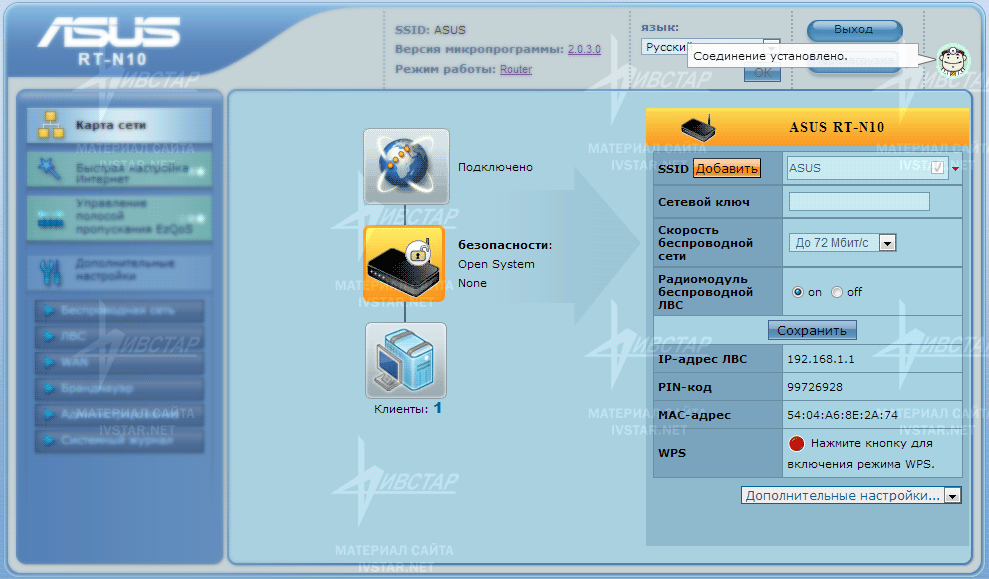Open the До 72 Мбит/с speed dropdown

(843, 243)
